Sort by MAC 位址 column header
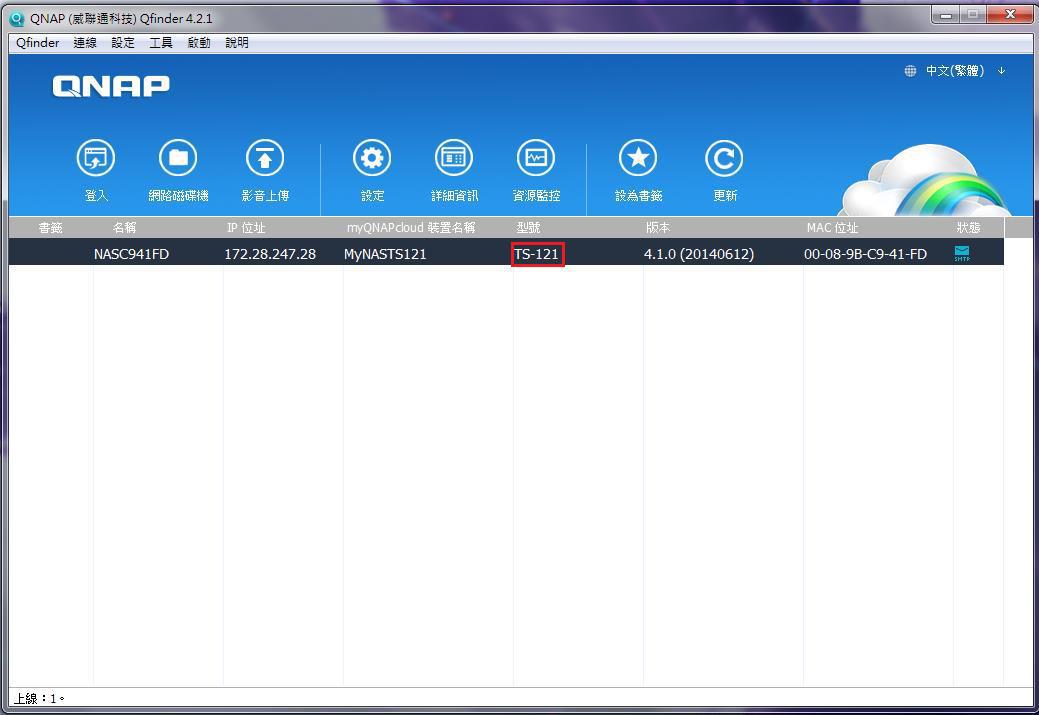Image resolution: width=1039 pixels, height=715 pixels. pyautogui.click(x=832, y=228)
